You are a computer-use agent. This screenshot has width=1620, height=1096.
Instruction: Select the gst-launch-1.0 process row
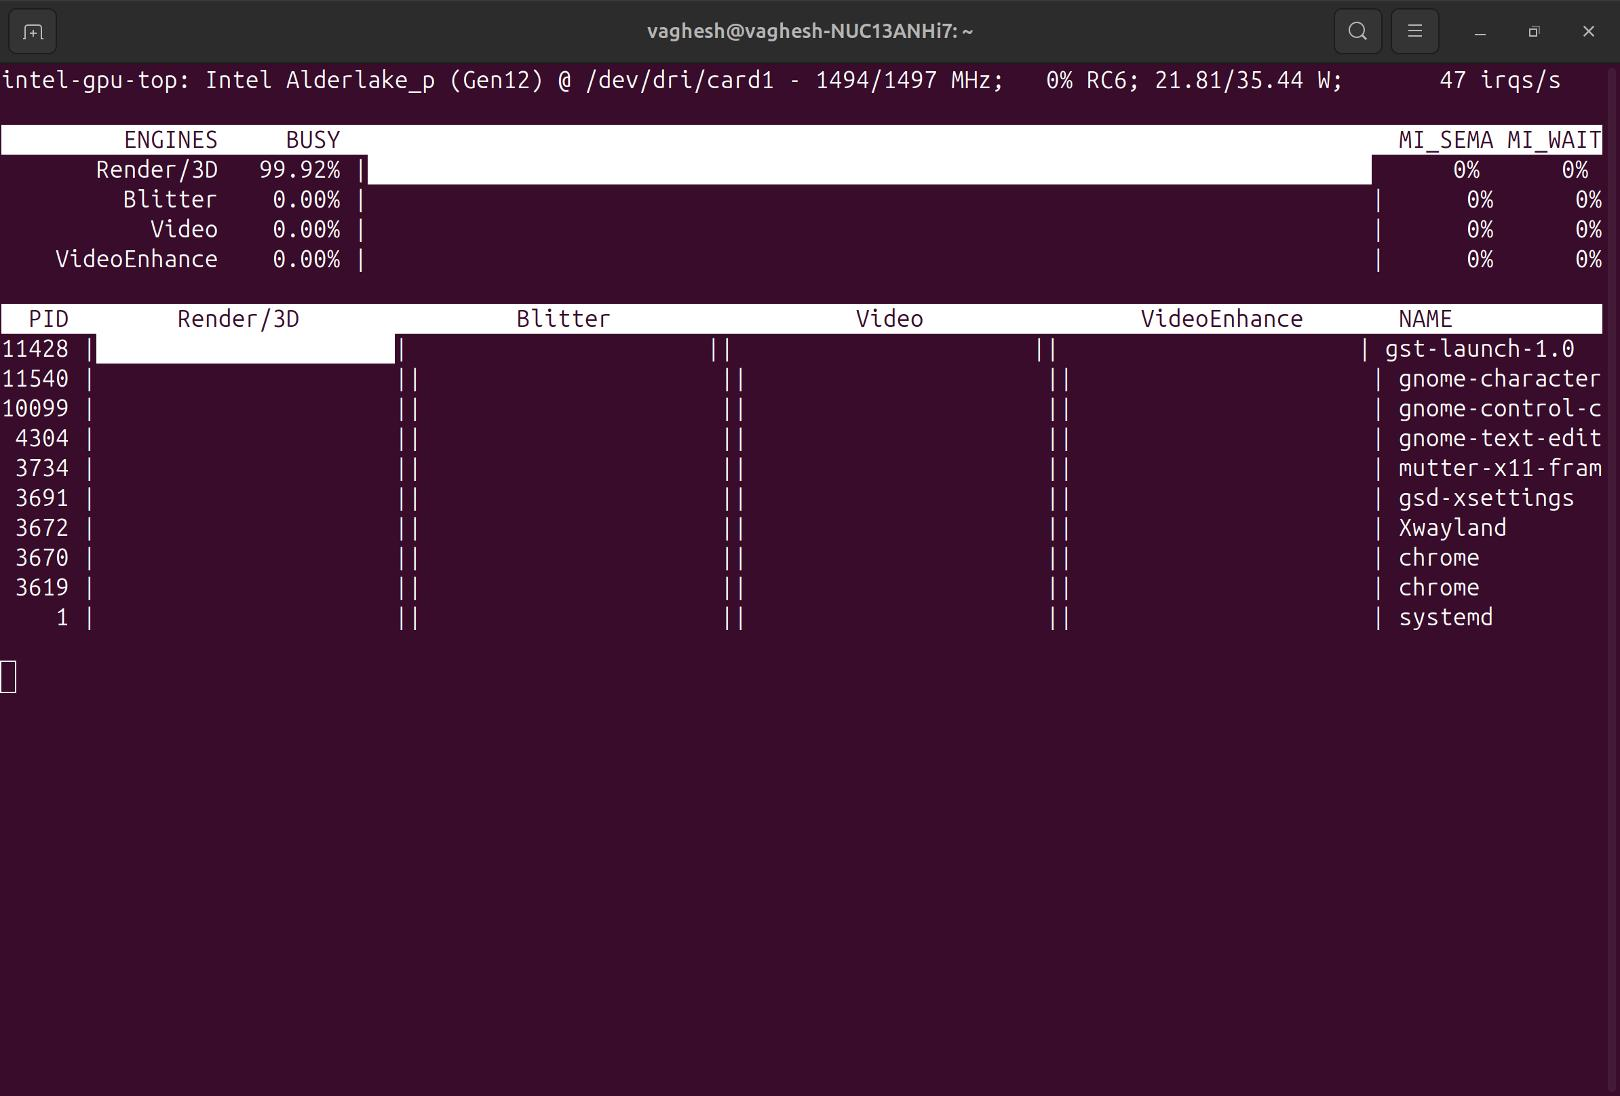[x=1478, y=349]
